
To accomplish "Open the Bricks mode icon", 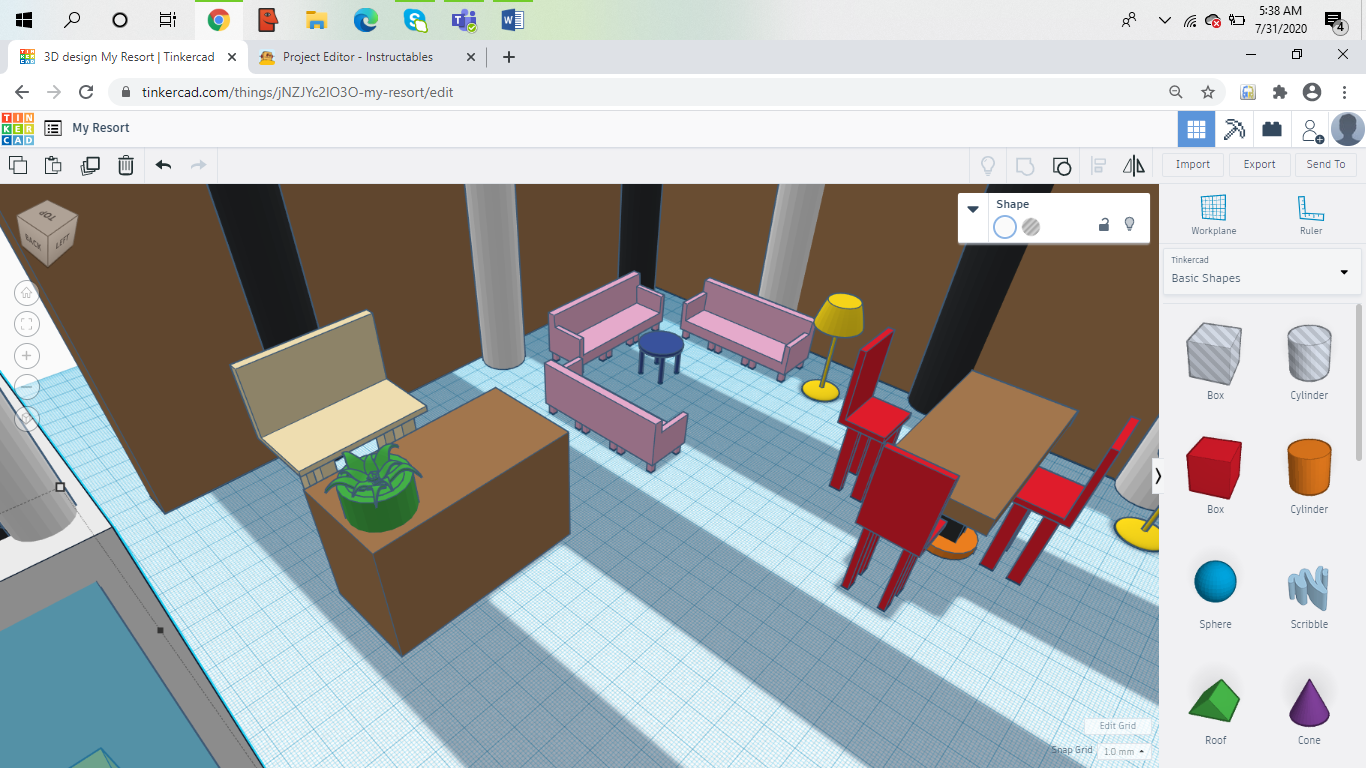I will coord(1272,129).
